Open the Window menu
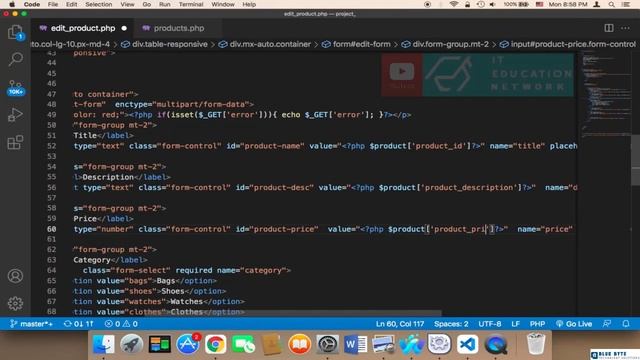This screenshot has width=640, height=360. pyautogui.click(x=223, y=4)
